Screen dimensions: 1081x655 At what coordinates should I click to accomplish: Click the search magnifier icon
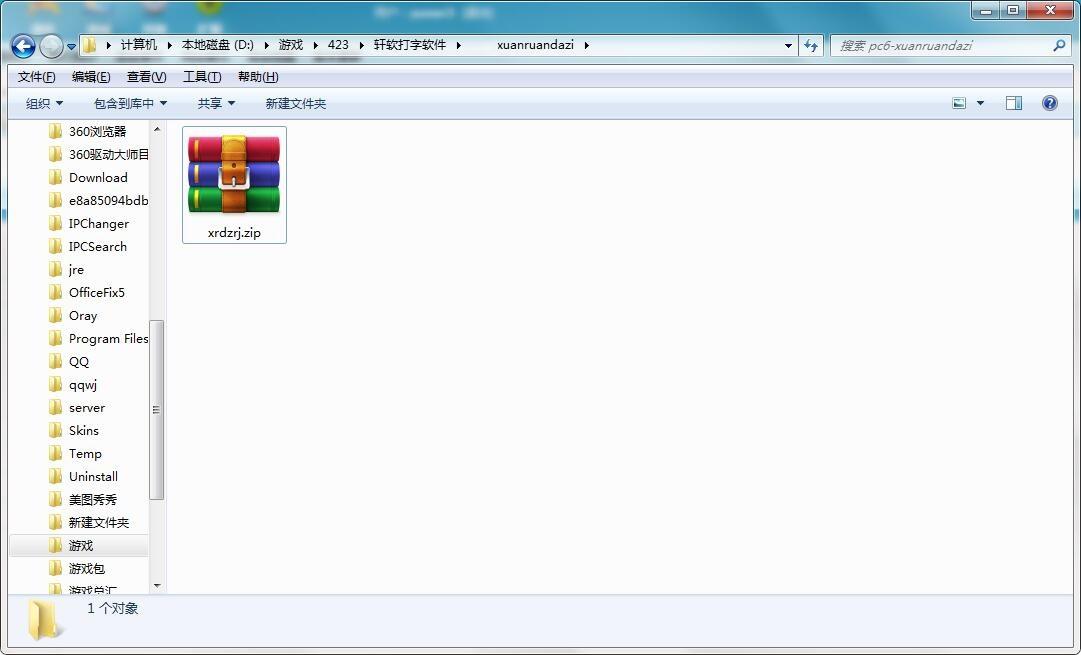[1059, 46]
